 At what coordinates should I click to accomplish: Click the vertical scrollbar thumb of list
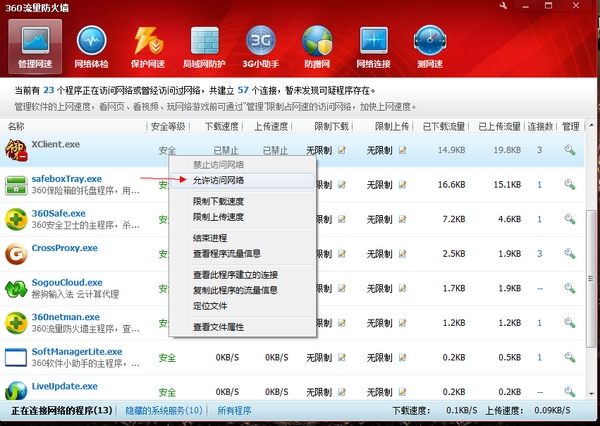click(x=591, y=278)
